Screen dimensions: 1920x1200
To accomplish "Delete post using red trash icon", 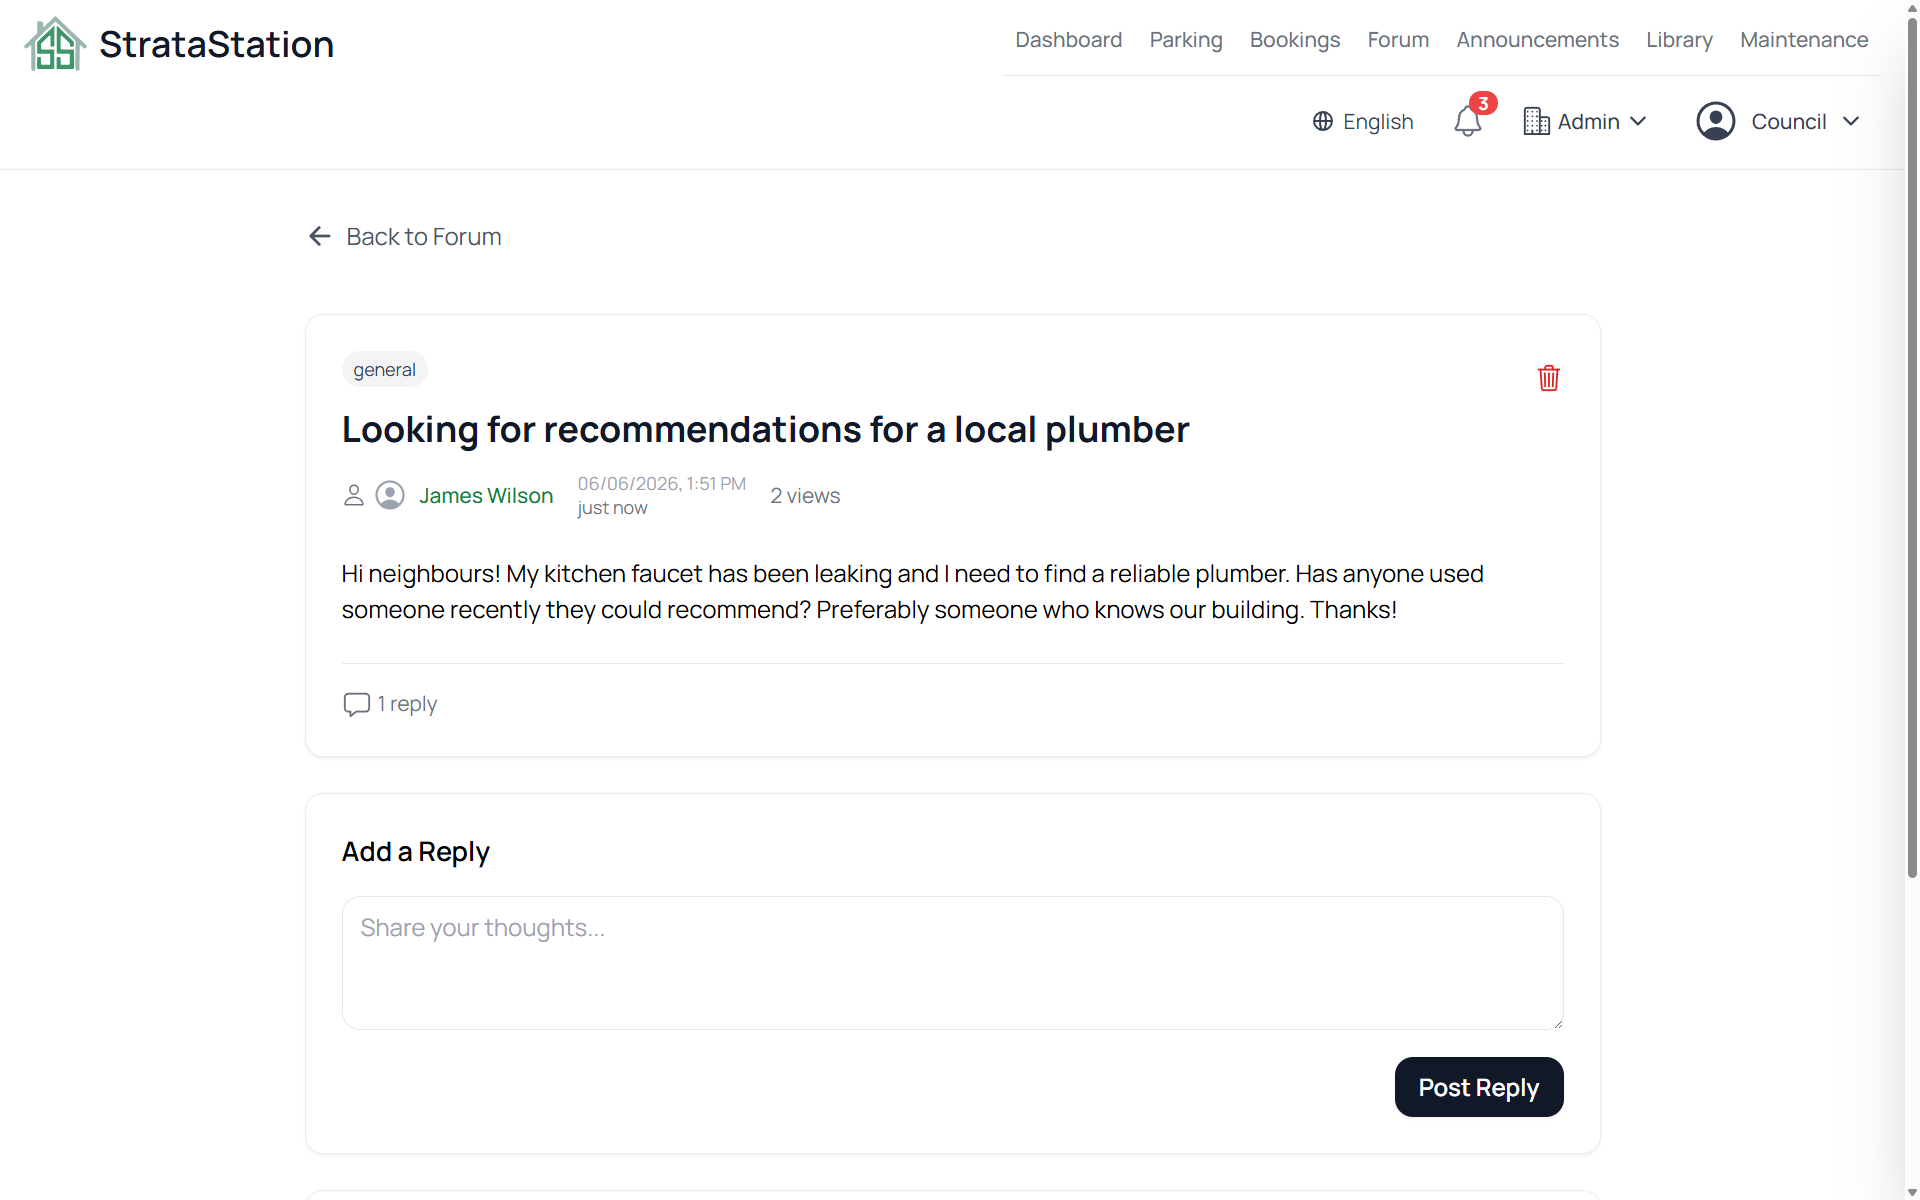I will (x=1548, y=378).
